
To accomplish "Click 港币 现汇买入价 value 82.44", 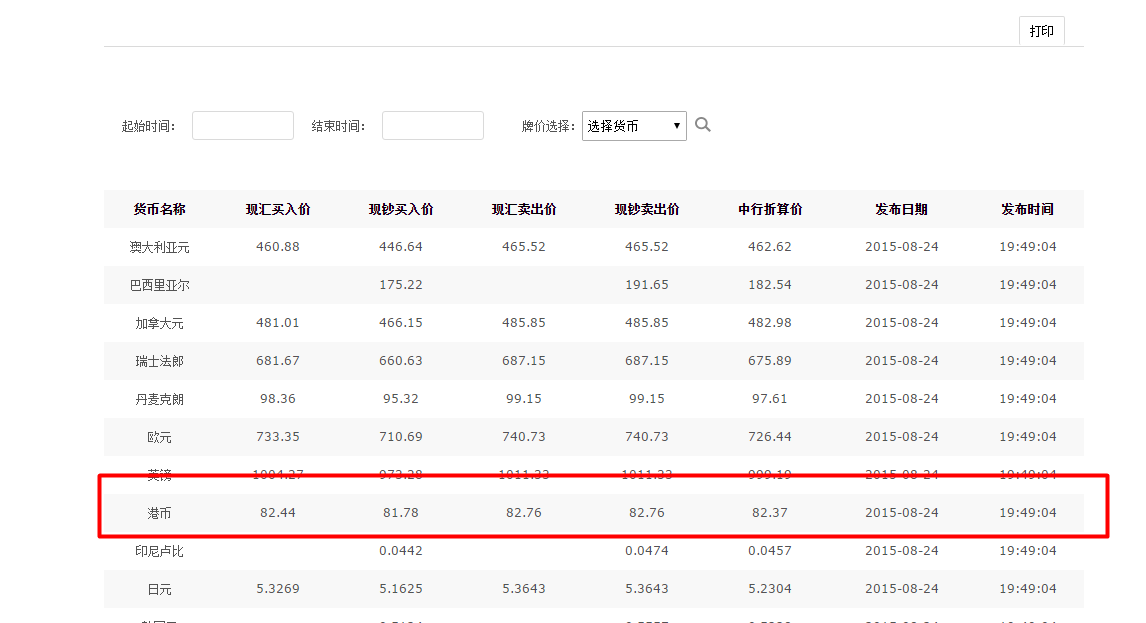I will [278, 513].
